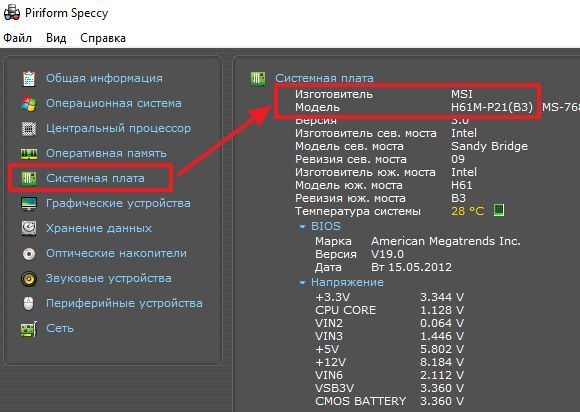Image resolution: width=580 pixels, height=412 pixels.
Task: Click the H61M-P21(B3) model value
Action: pos(492,107)
